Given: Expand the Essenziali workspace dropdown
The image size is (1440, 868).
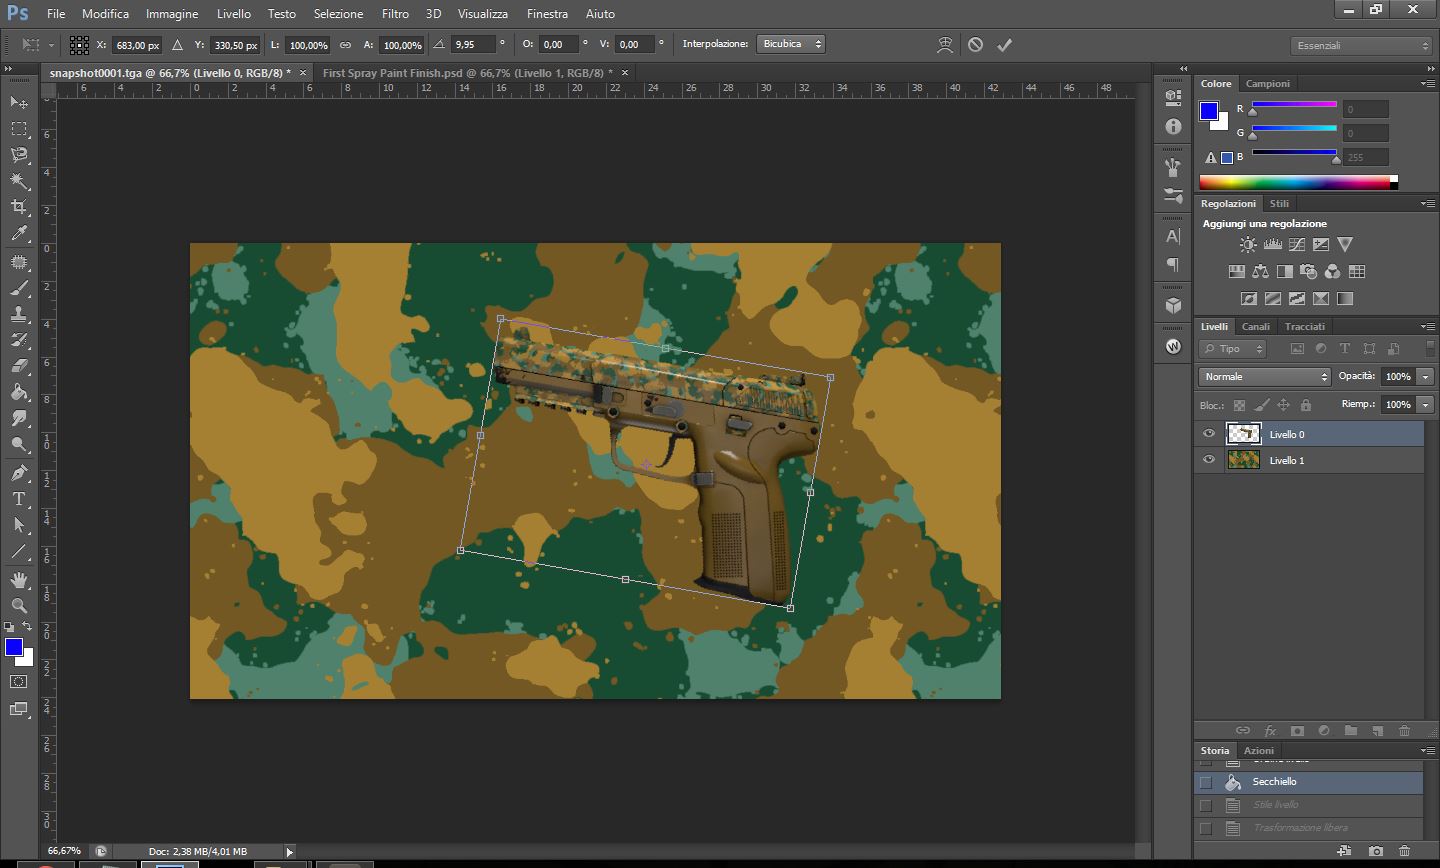Looking at the screenshot, I should click(1362, 46).
